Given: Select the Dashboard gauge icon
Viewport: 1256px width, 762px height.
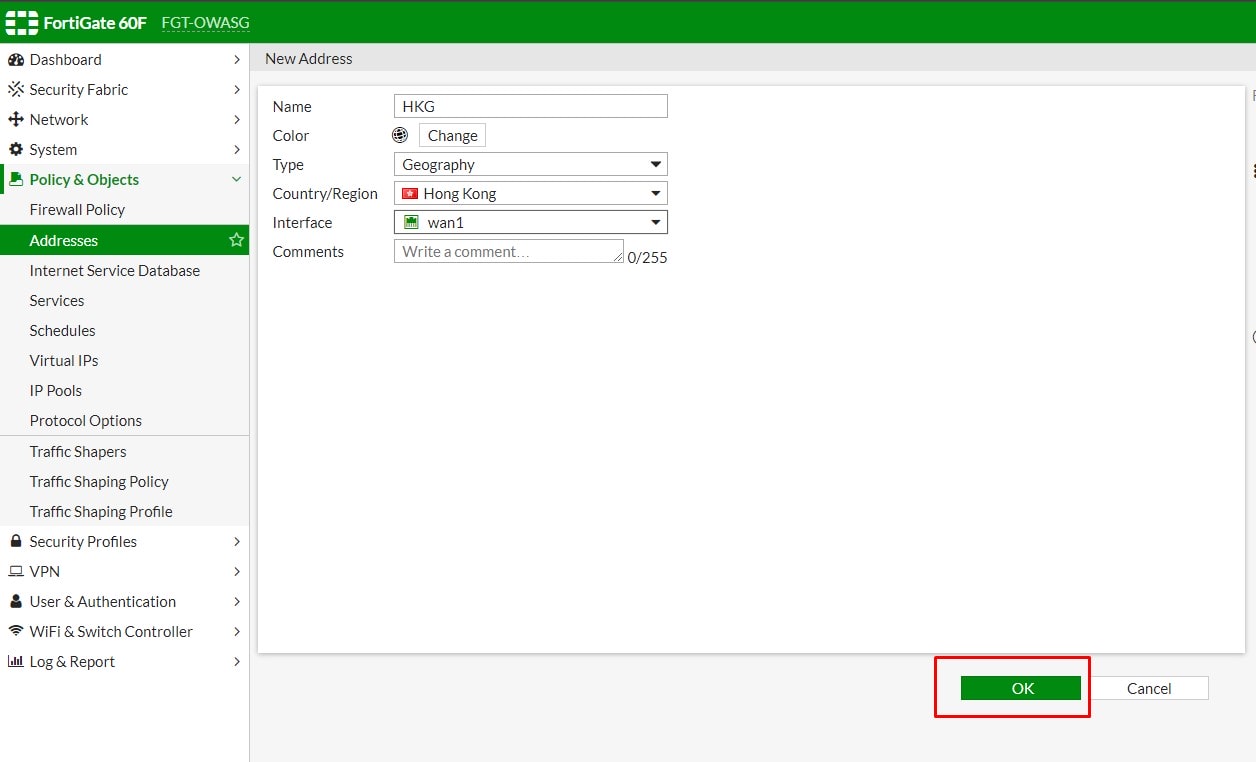Looking at the screenshot, I should tap(16, 59).
